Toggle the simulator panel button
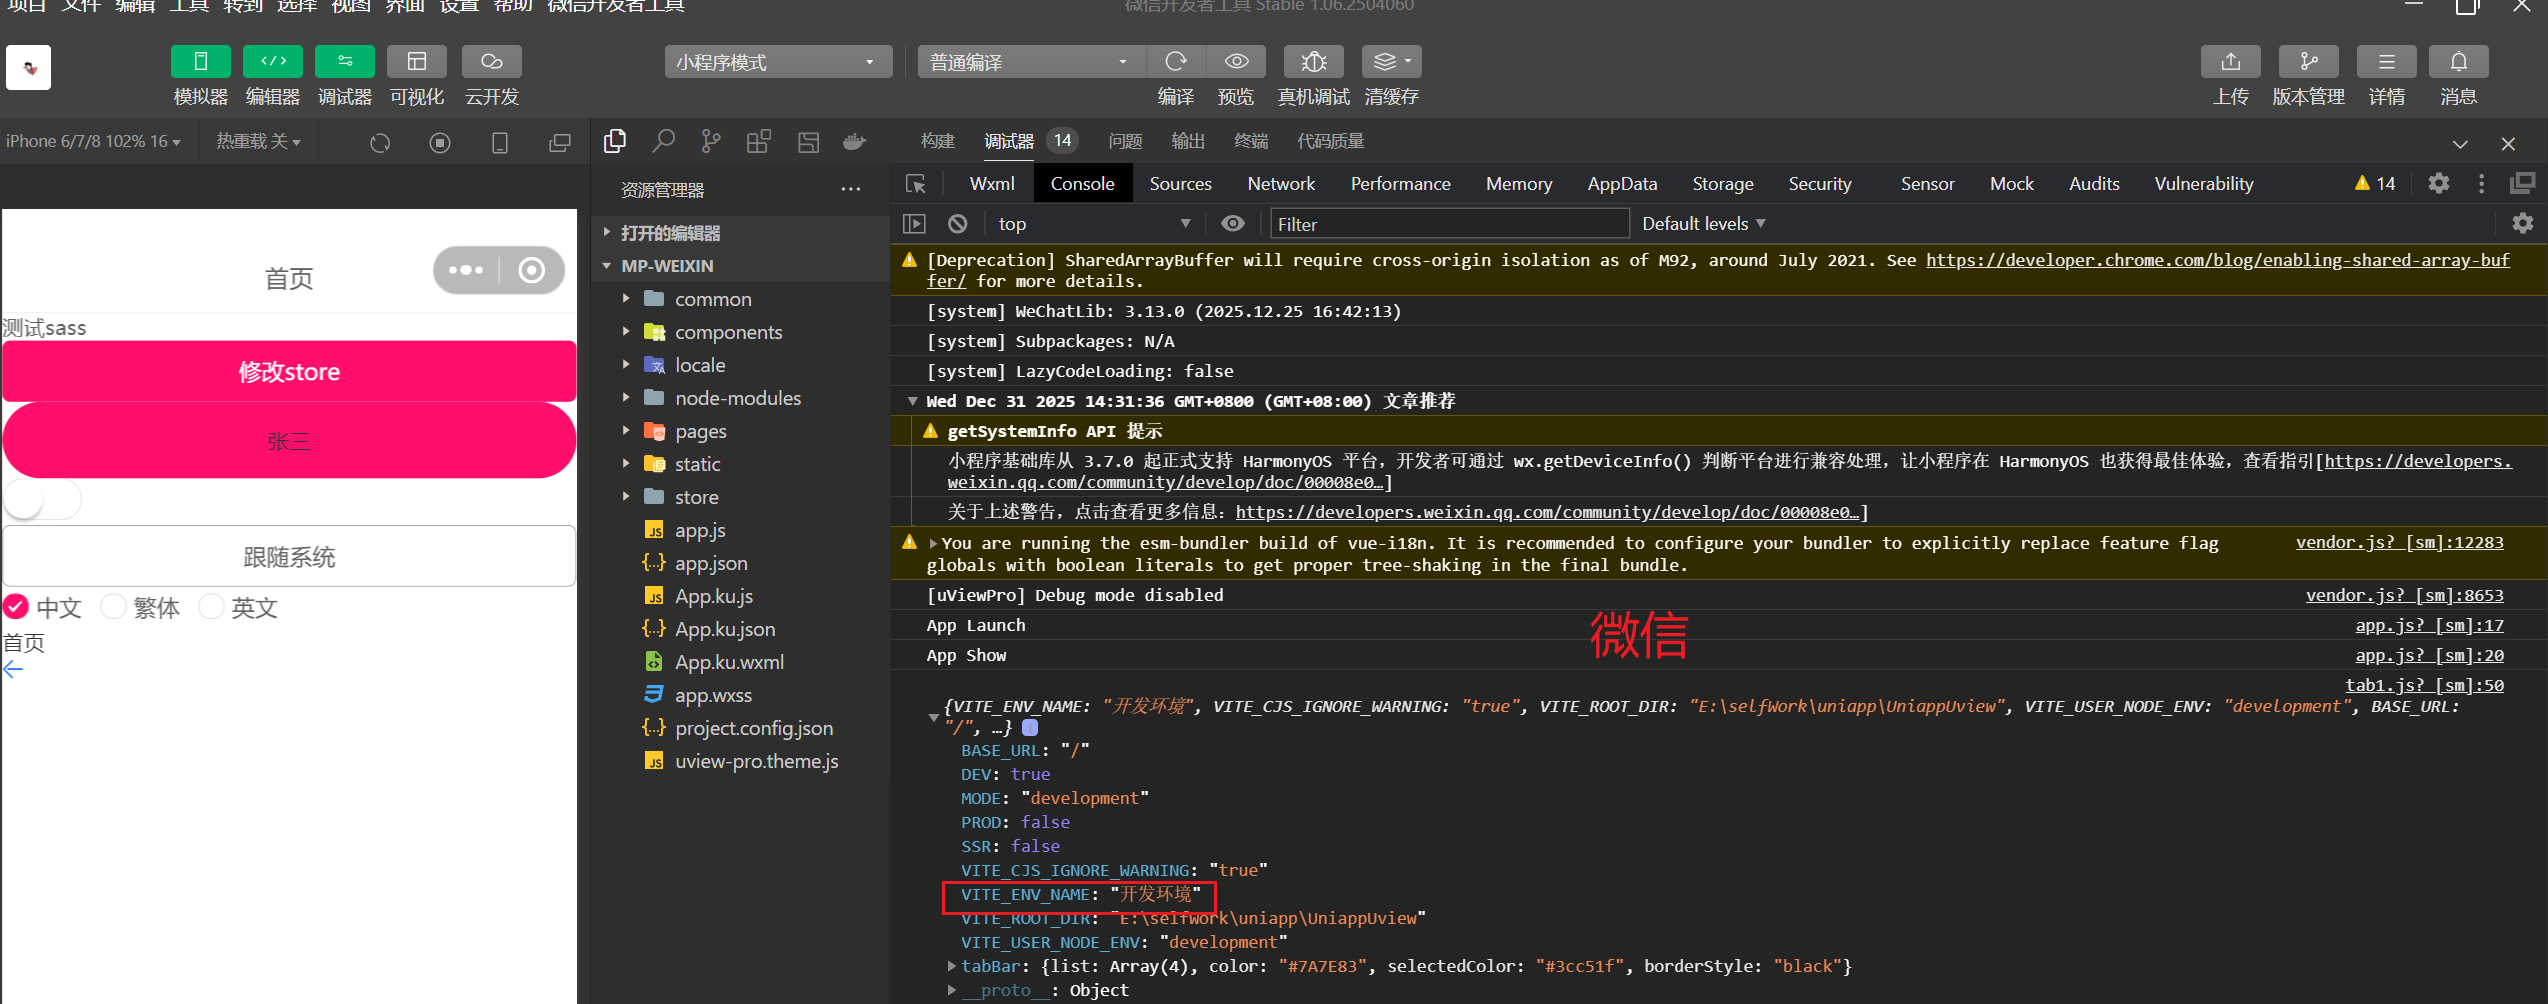 [200, 62]
